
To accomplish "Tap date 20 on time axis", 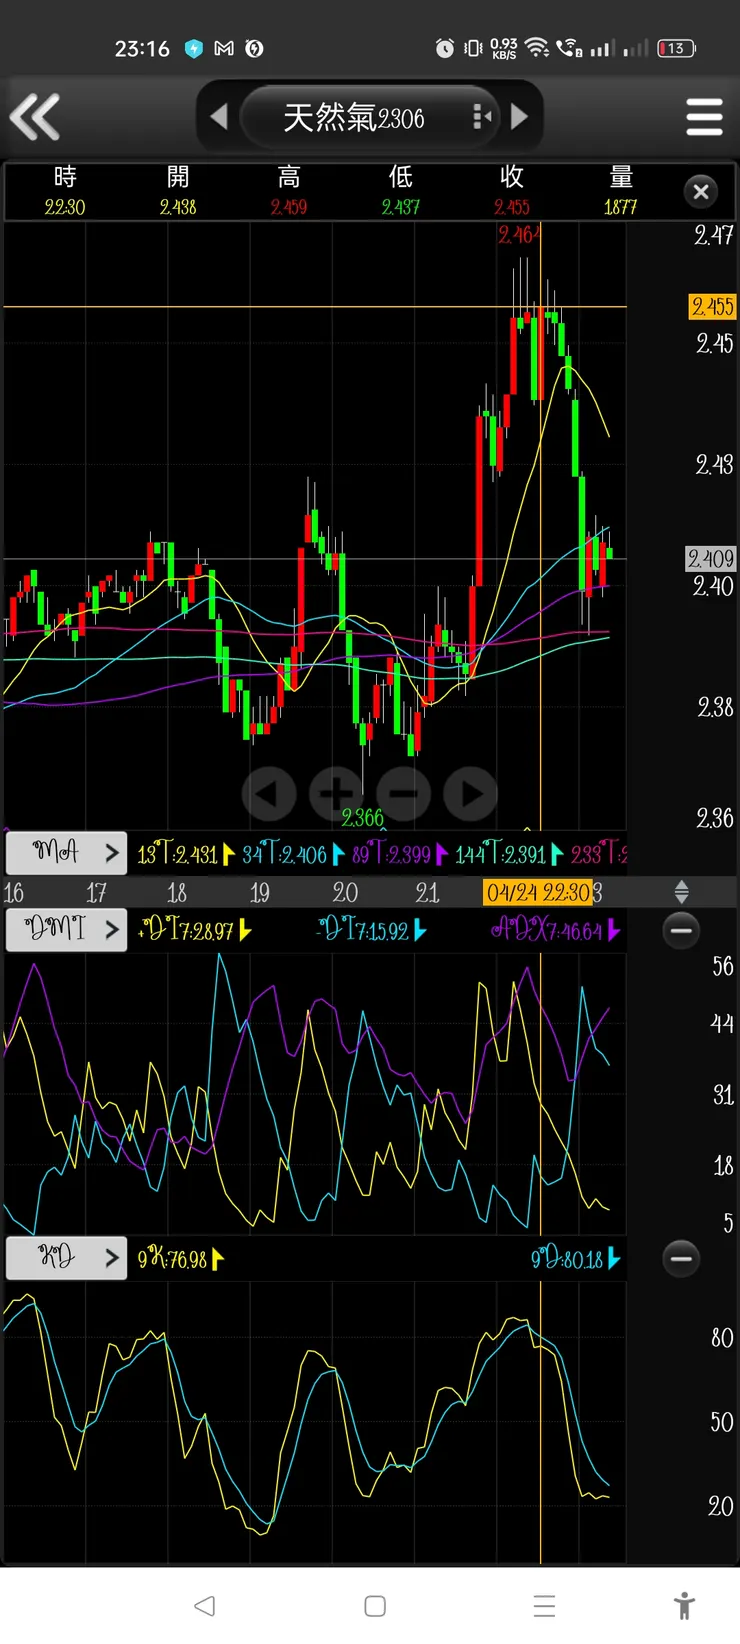I will tap(345, 892).
